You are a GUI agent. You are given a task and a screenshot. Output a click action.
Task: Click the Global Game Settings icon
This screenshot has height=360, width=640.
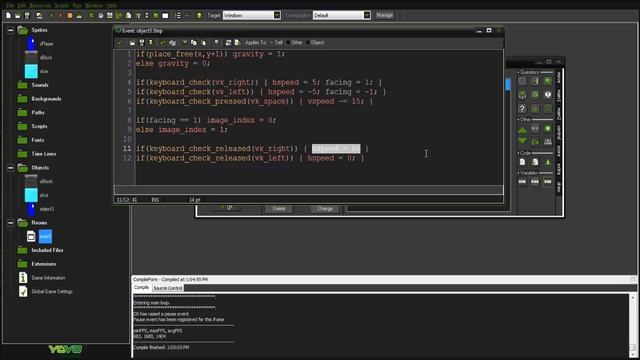(23, 291)
